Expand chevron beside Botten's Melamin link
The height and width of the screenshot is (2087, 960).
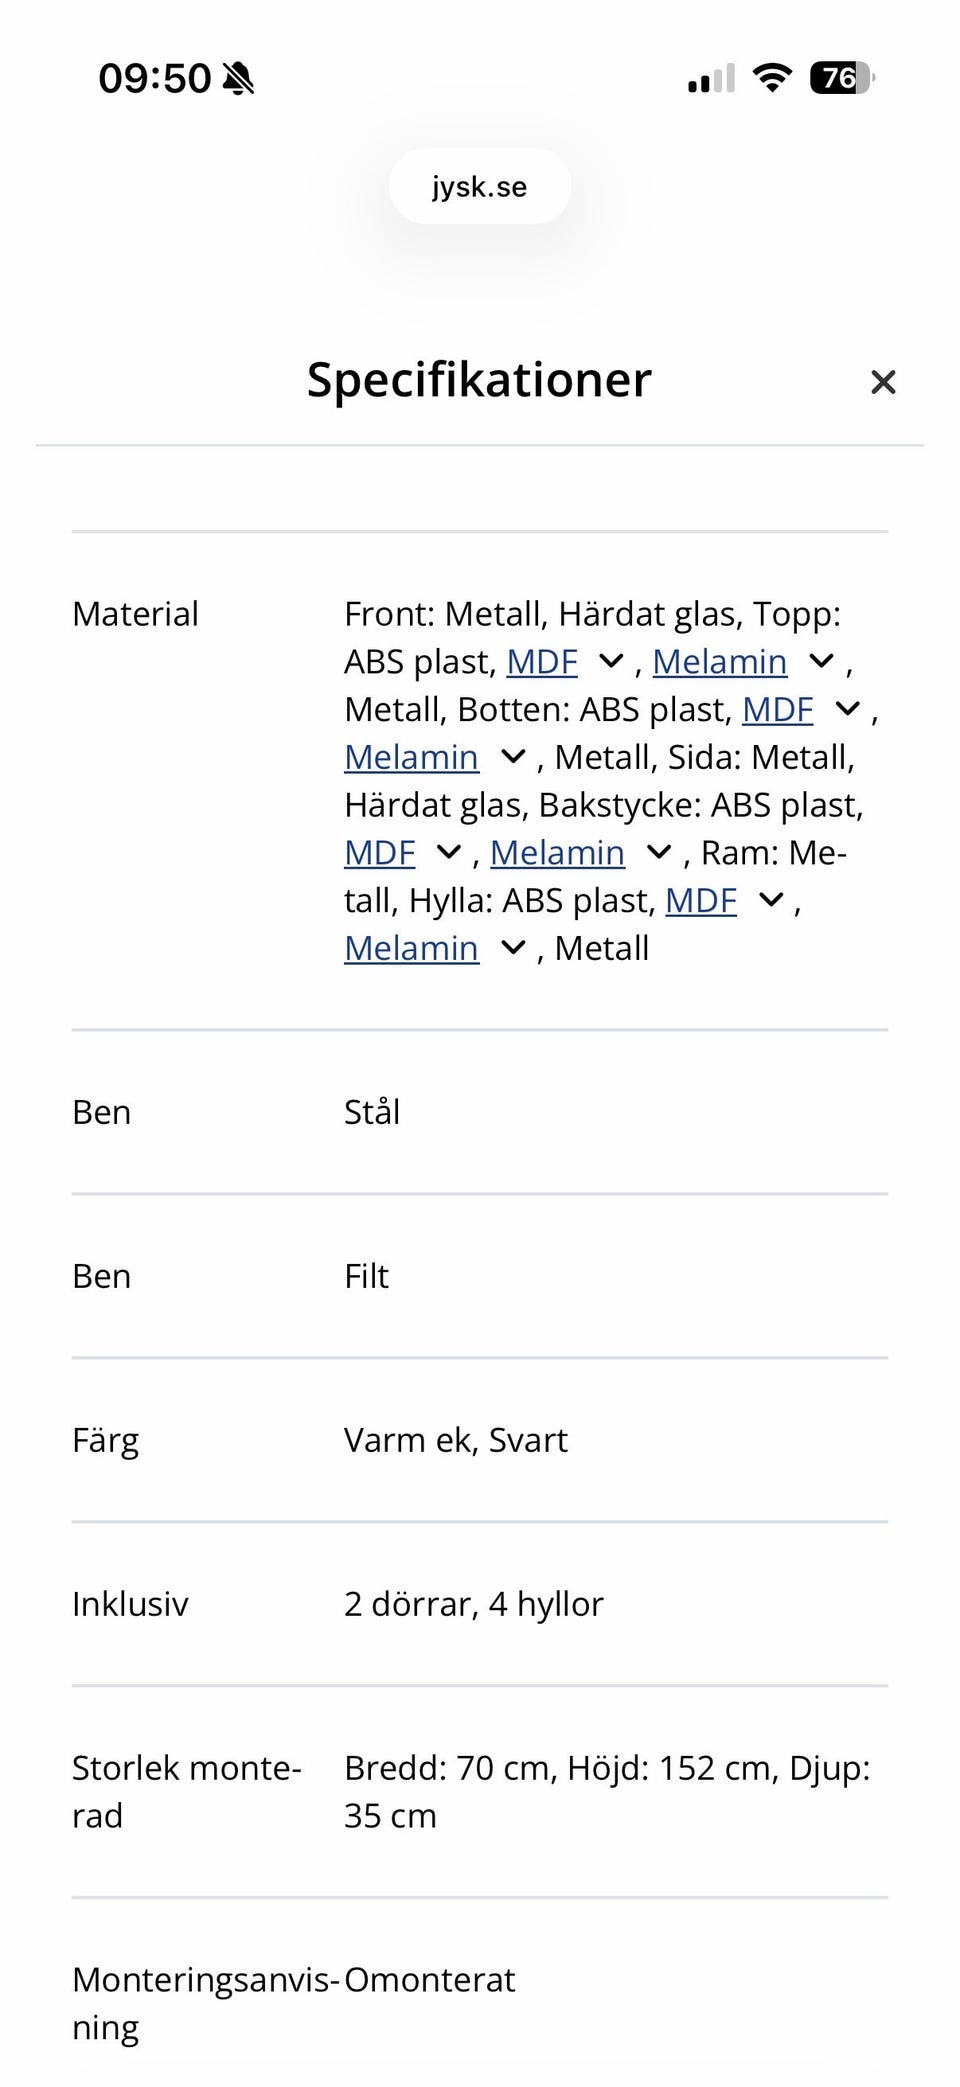[x=513, y=758]
